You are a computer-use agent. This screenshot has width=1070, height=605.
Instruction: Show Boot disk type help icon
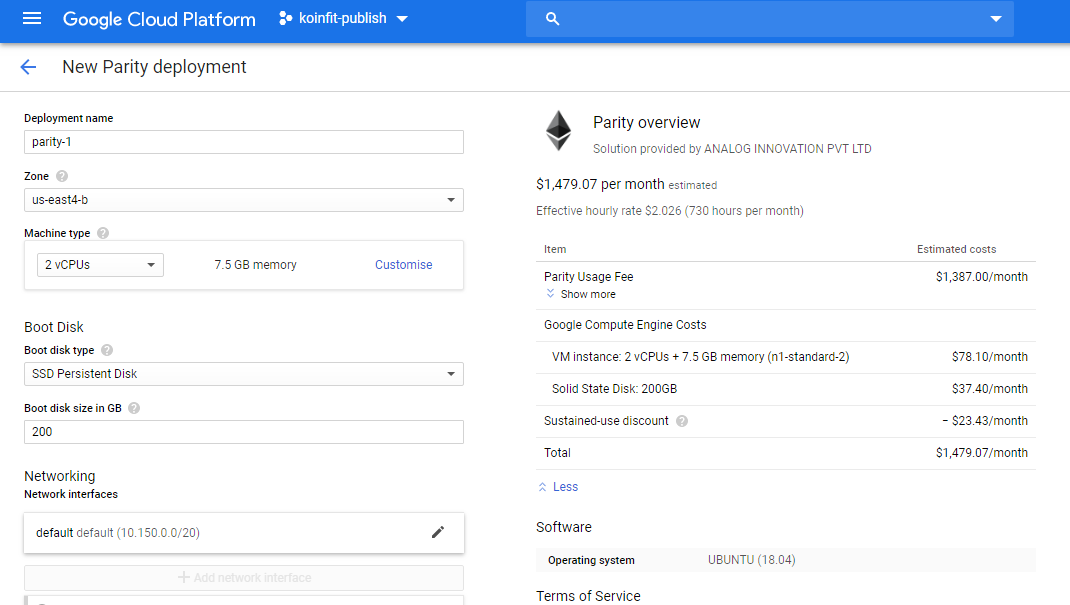107,350
